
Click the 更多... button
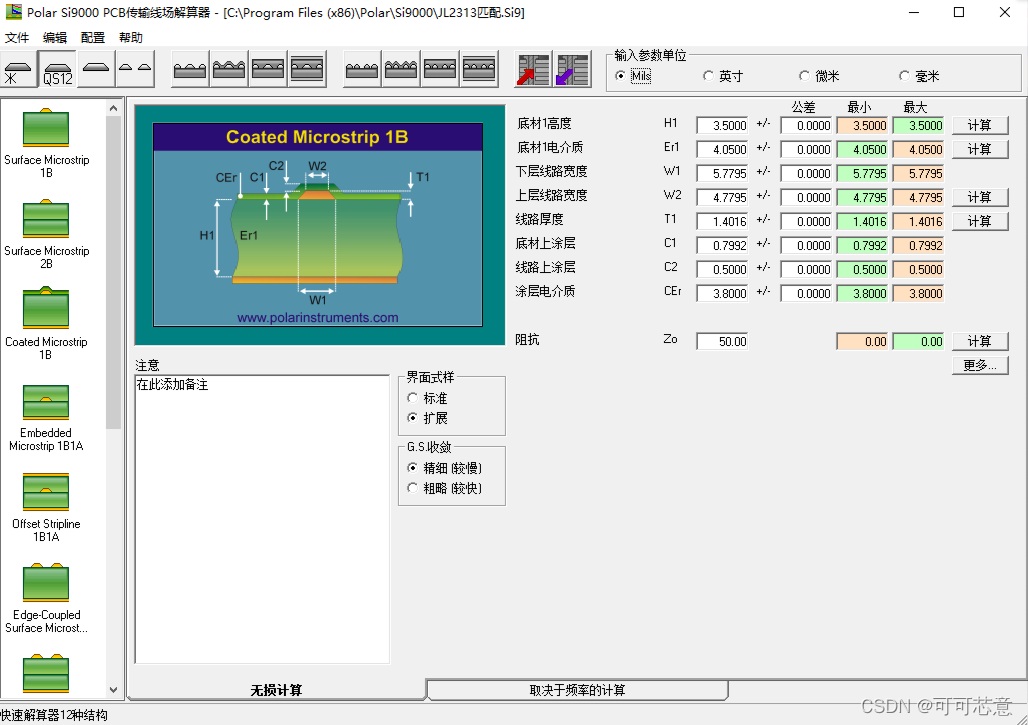[x=979, y=365]
